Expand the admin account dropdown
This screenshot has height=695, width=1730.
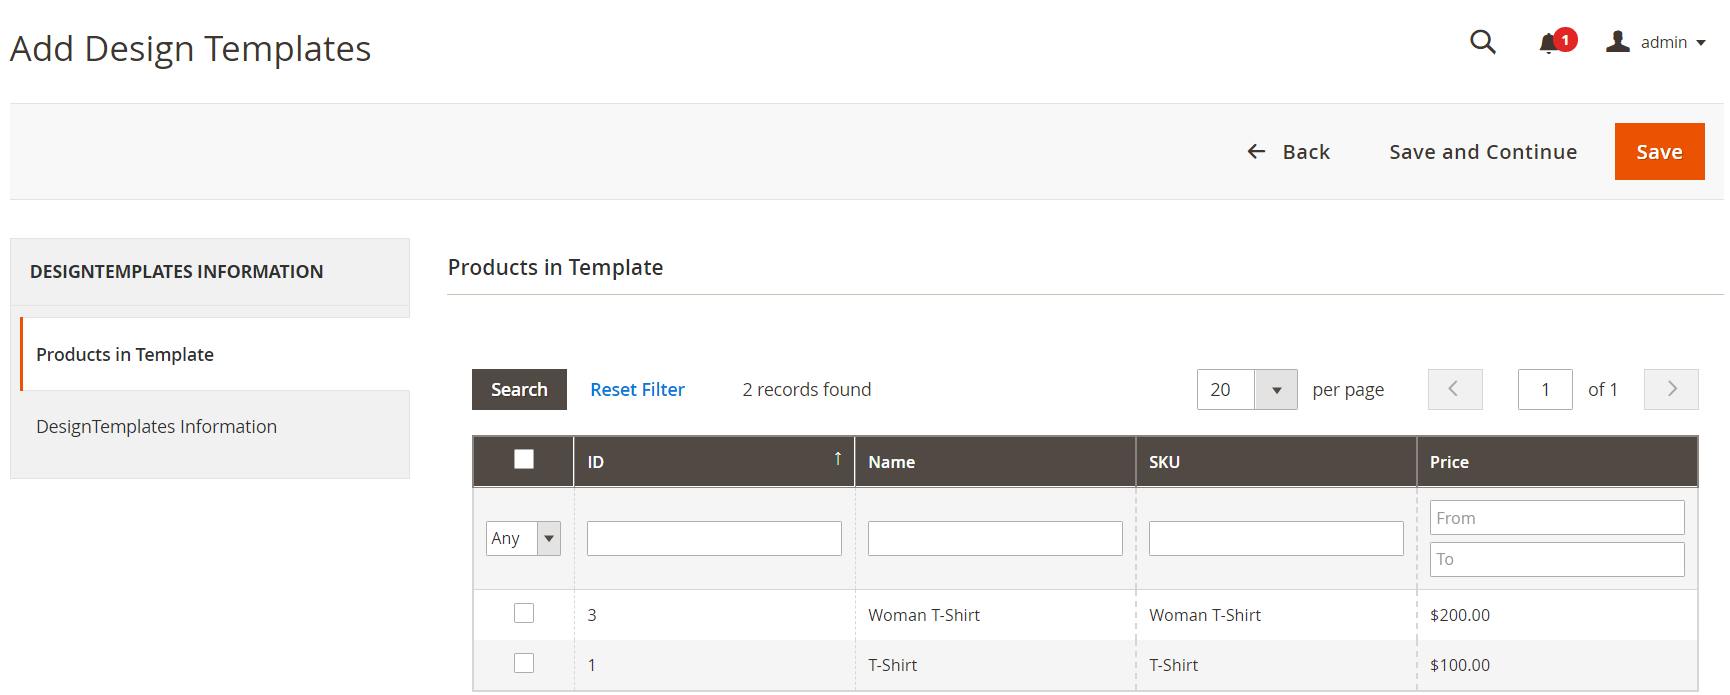coord(1700,43)
